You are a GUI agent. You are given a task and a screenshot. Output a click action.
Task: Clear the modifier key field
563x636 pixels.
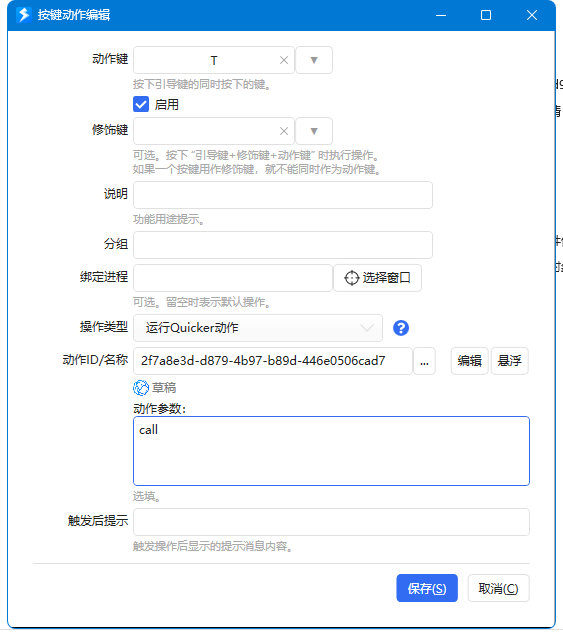tap(284, 131)
